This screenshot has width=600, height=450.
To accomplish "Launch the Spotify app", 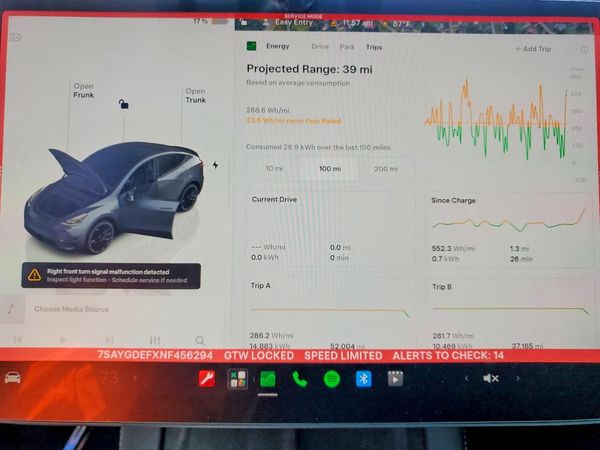I will point(332,379).
